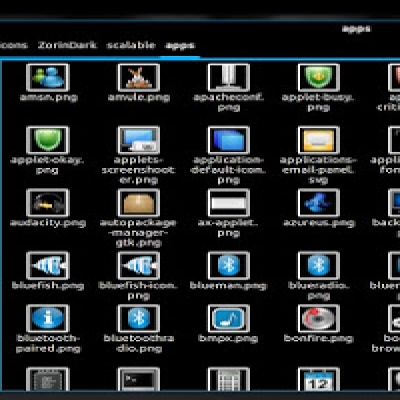Click the amule.png file name label

click(x=139, y=97)
